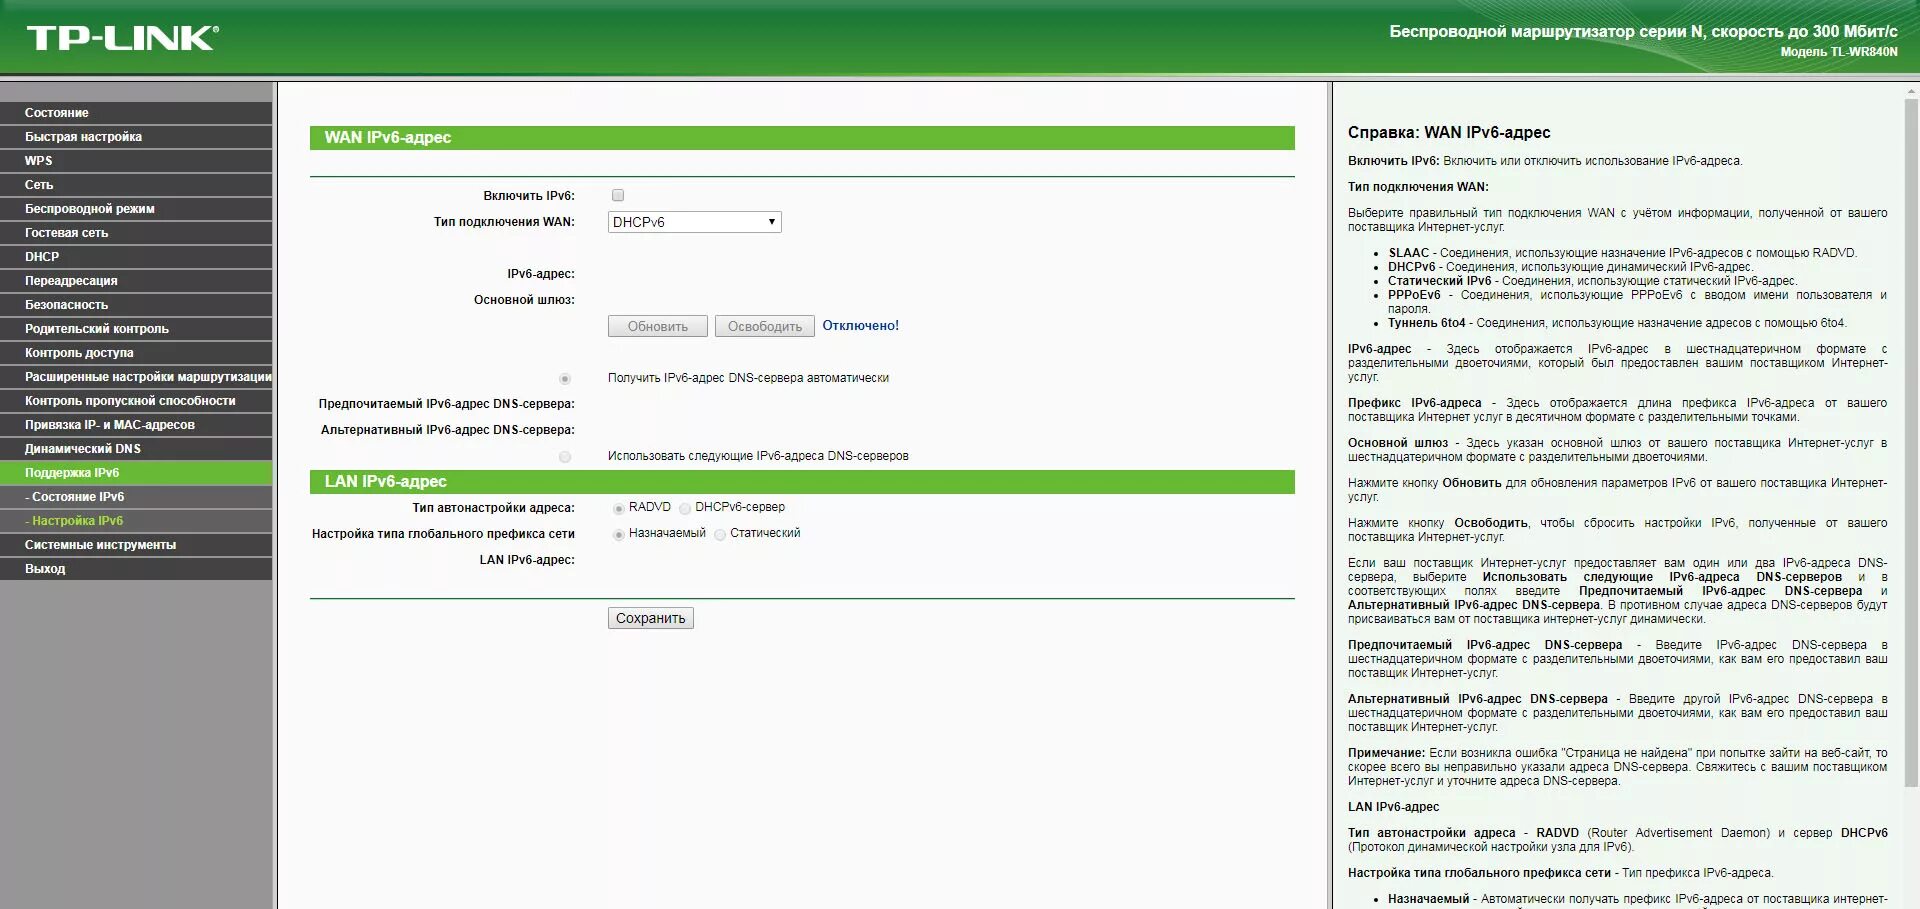Click SLAAC bullet in help panel
This screenshot has width=1920, height=909.
tap(1622, 253)
